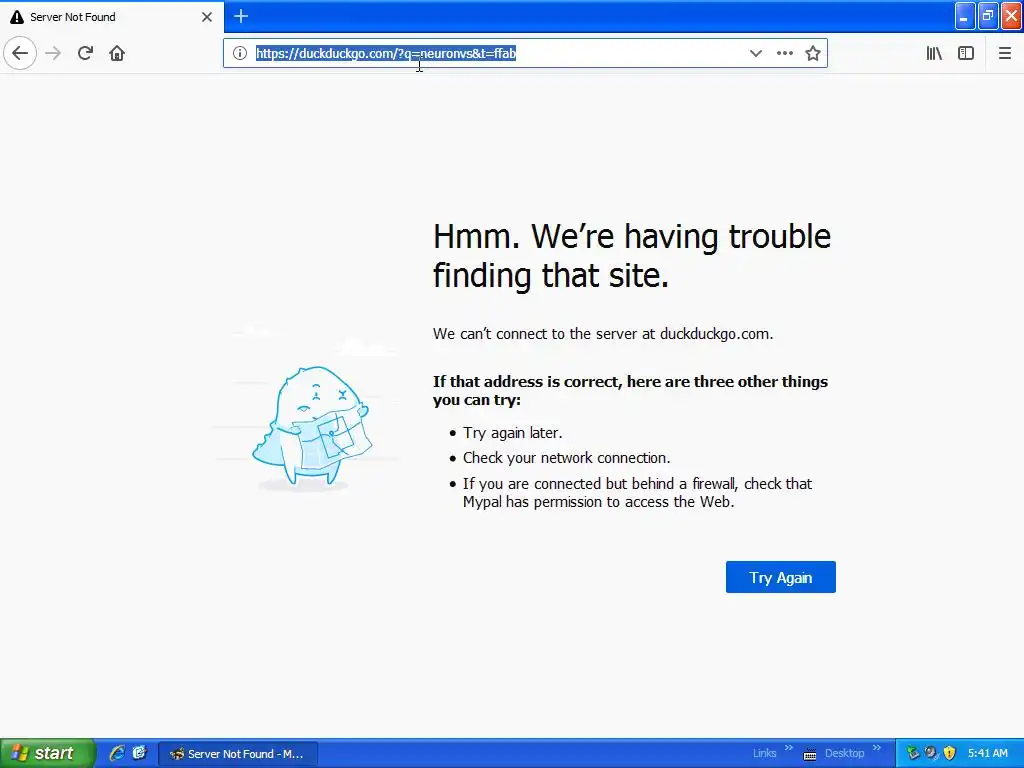
Task: Open the Windows start menu
Action: pyautogui.click(x=47, y=753)
